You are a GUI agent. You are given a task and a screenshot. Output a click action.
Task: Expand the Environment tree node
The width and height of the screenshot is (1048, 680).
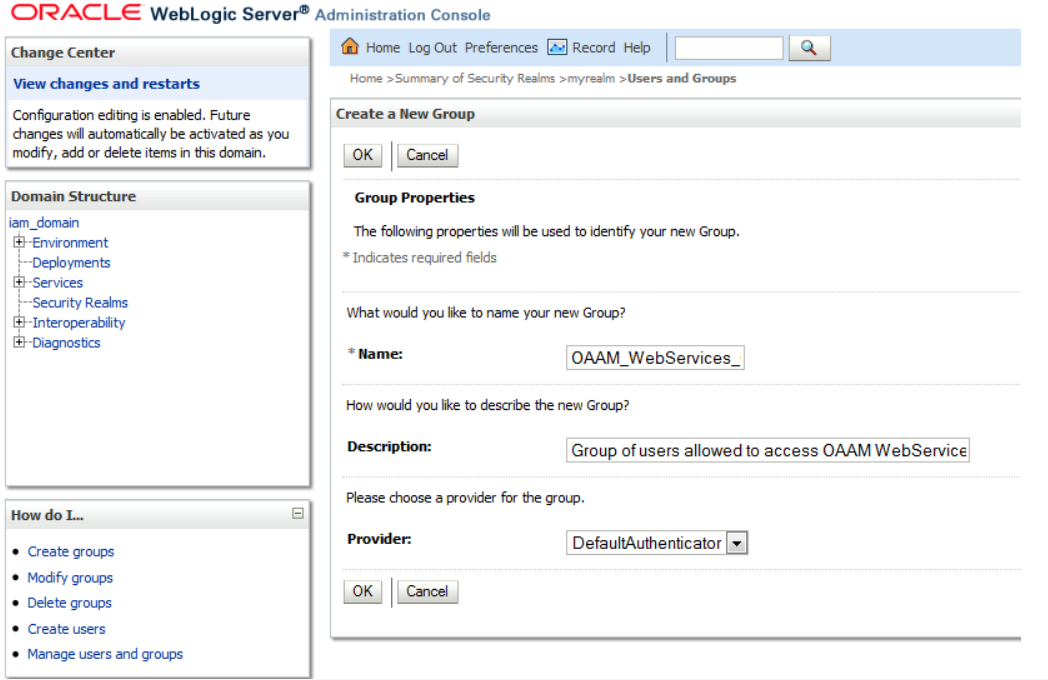point(19,242)
